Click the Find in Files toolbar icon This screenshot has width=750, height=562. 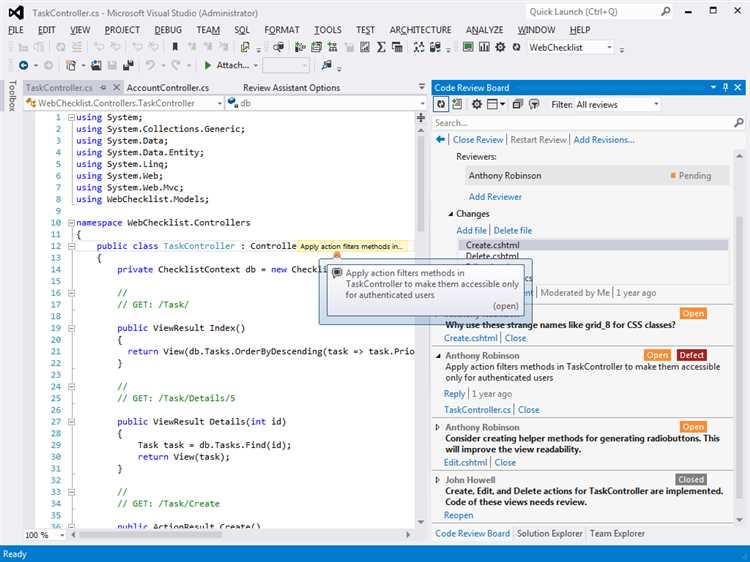278,47
